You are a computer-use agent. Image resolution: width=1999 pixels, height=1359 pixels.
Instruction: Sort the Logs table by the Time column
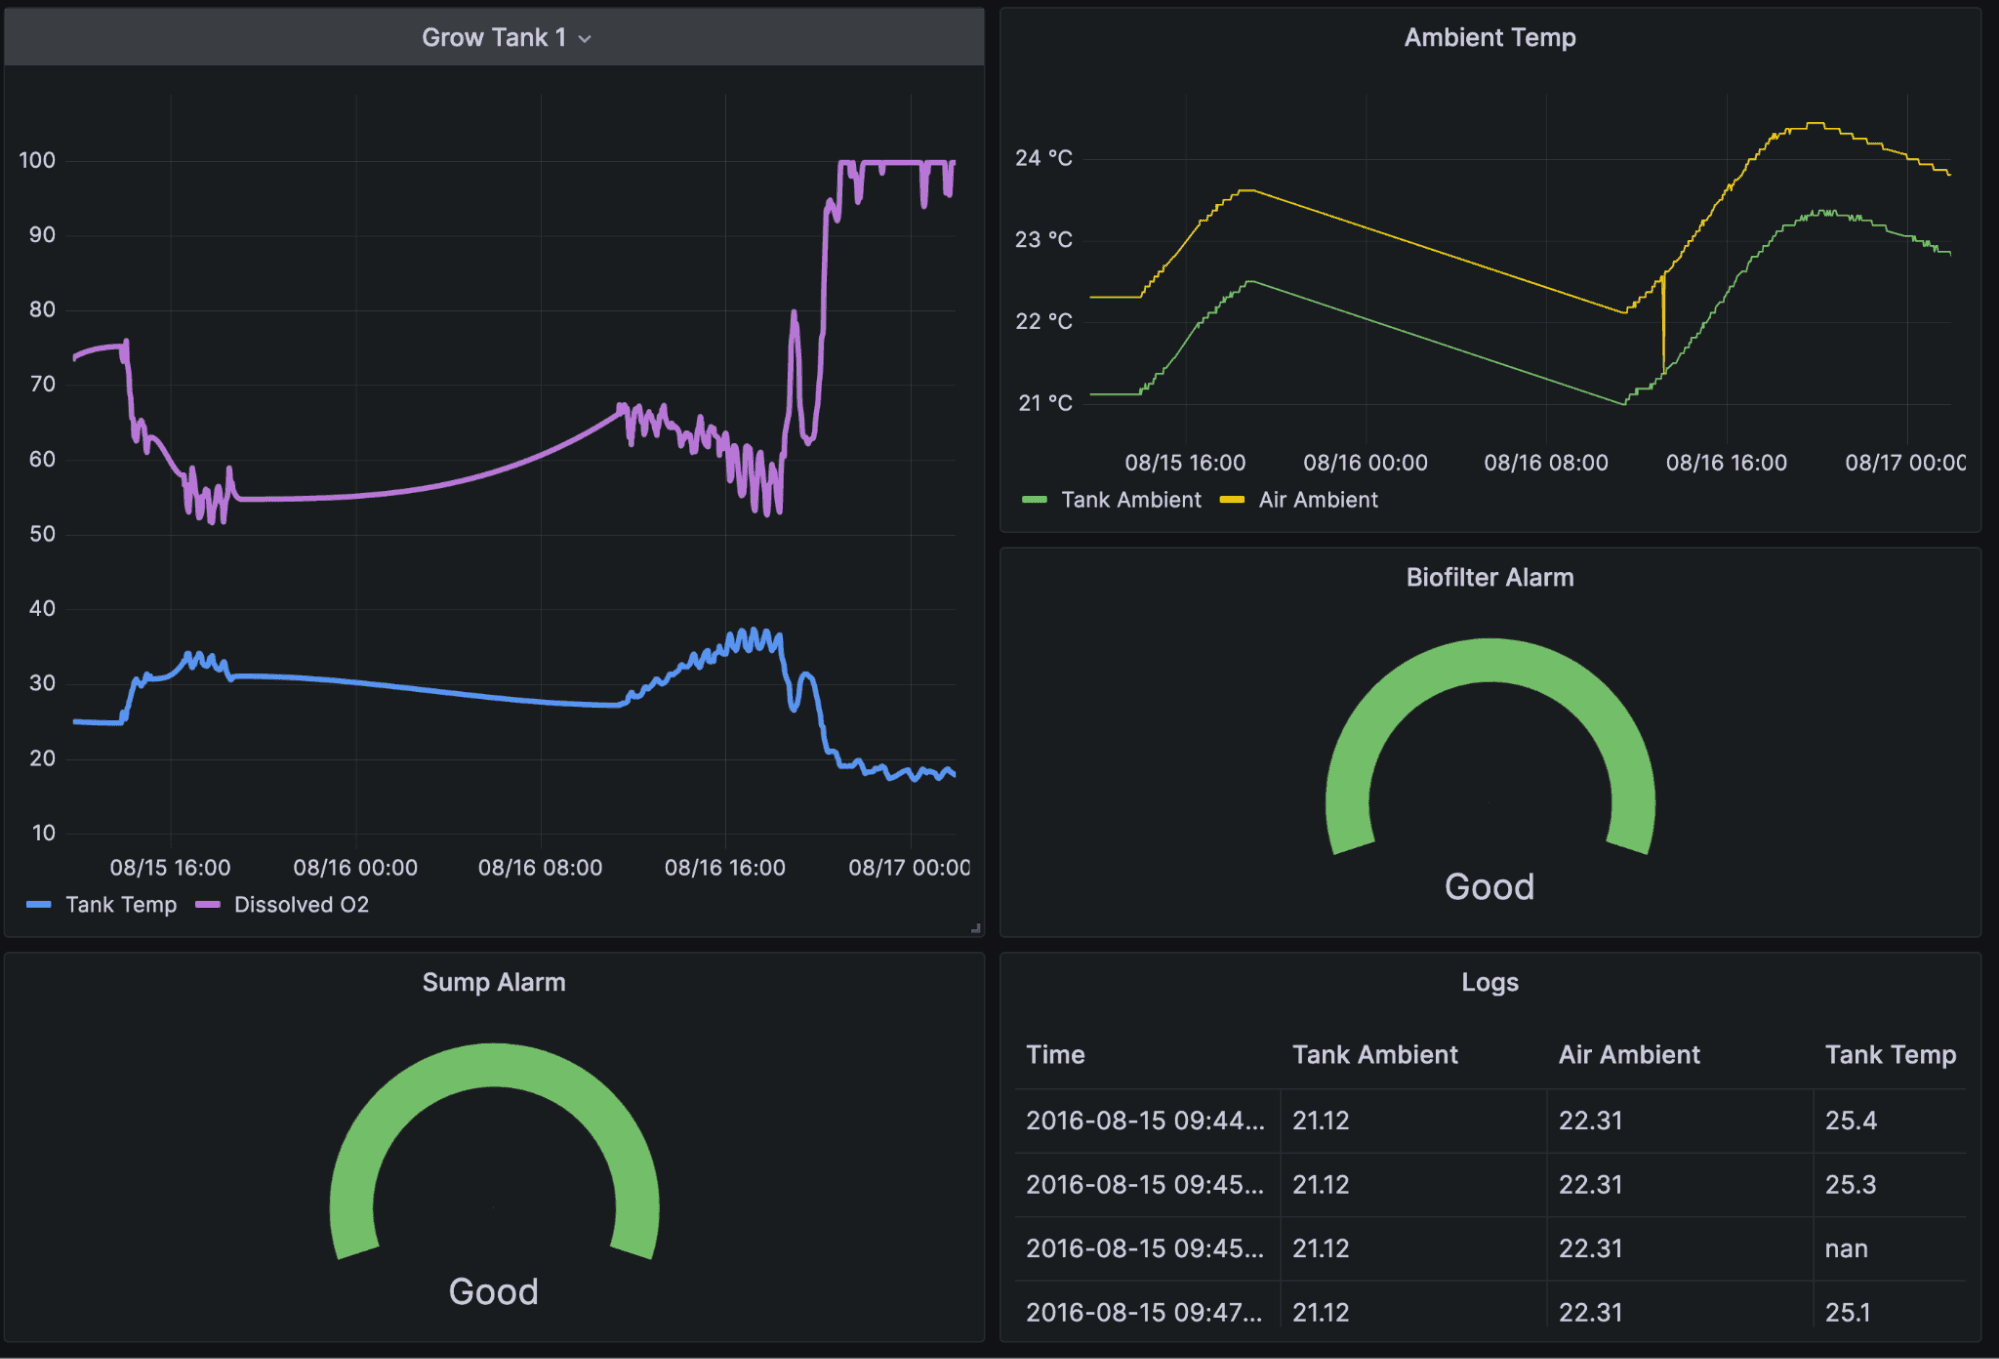1055,1054
